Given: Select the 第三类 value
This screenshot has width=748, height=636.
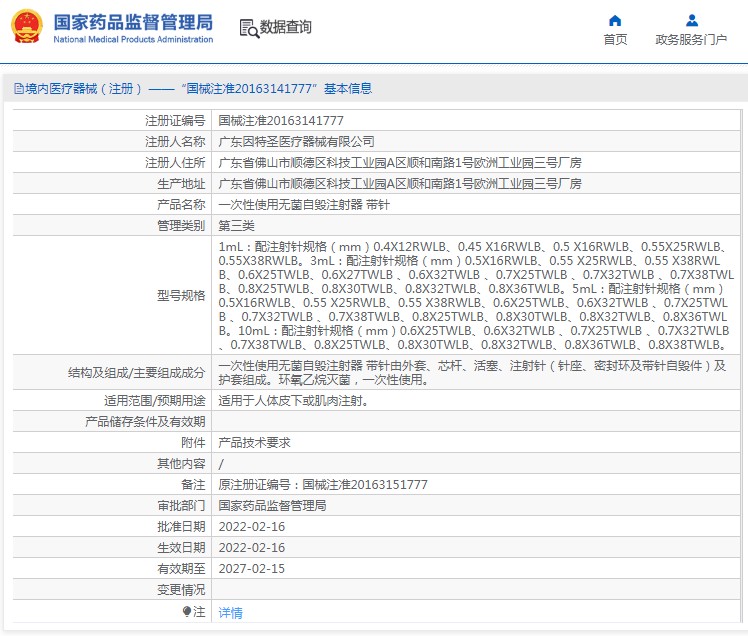Looking at the screenshot, I should click(237, 226).
